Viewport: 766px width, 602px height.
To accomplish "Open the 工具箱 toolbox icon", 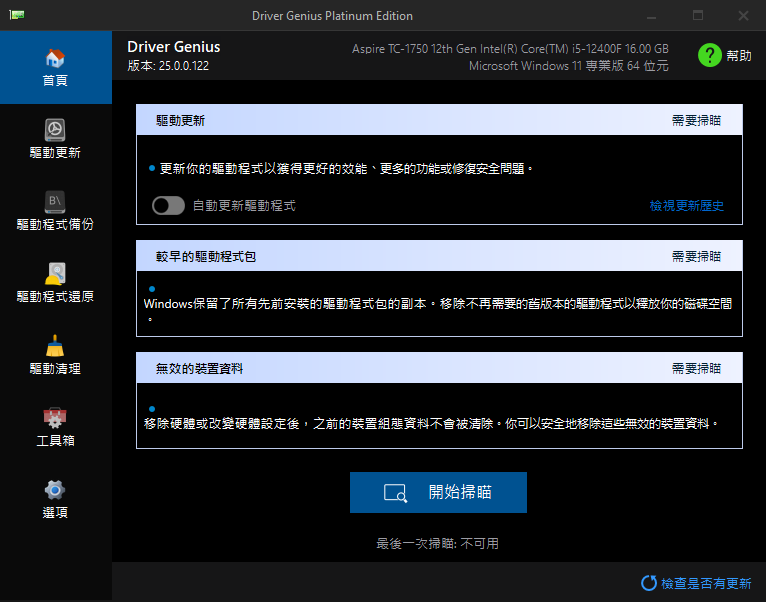I will coord(55,418).
